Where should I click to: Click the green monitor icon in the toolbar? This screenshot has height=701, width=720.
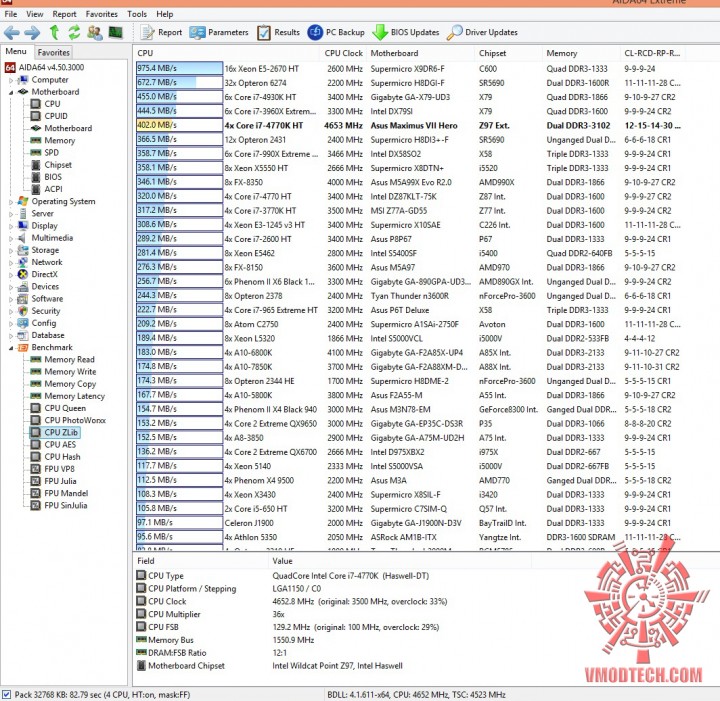(115, 32)
